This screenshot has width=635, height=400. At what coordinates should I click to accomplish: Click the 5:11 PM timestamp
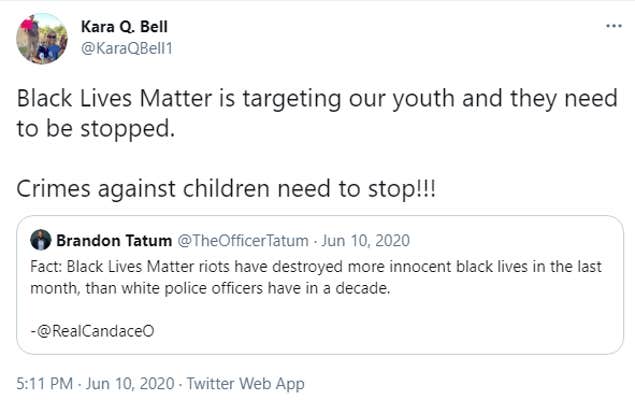tap(42, 383)
